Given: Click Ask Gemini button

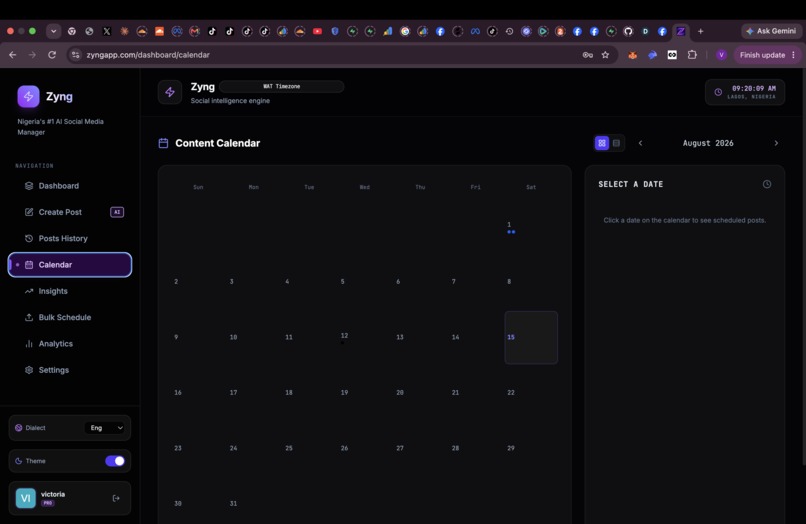Looking at the screenshot, I should tap(771, 31).
